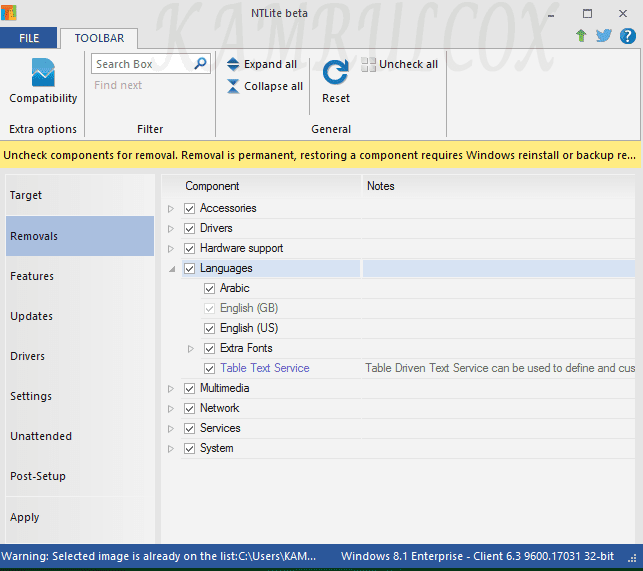Open the blue help question icon
The width and height of the screenshot is (643, 571).
coord(627,36)
